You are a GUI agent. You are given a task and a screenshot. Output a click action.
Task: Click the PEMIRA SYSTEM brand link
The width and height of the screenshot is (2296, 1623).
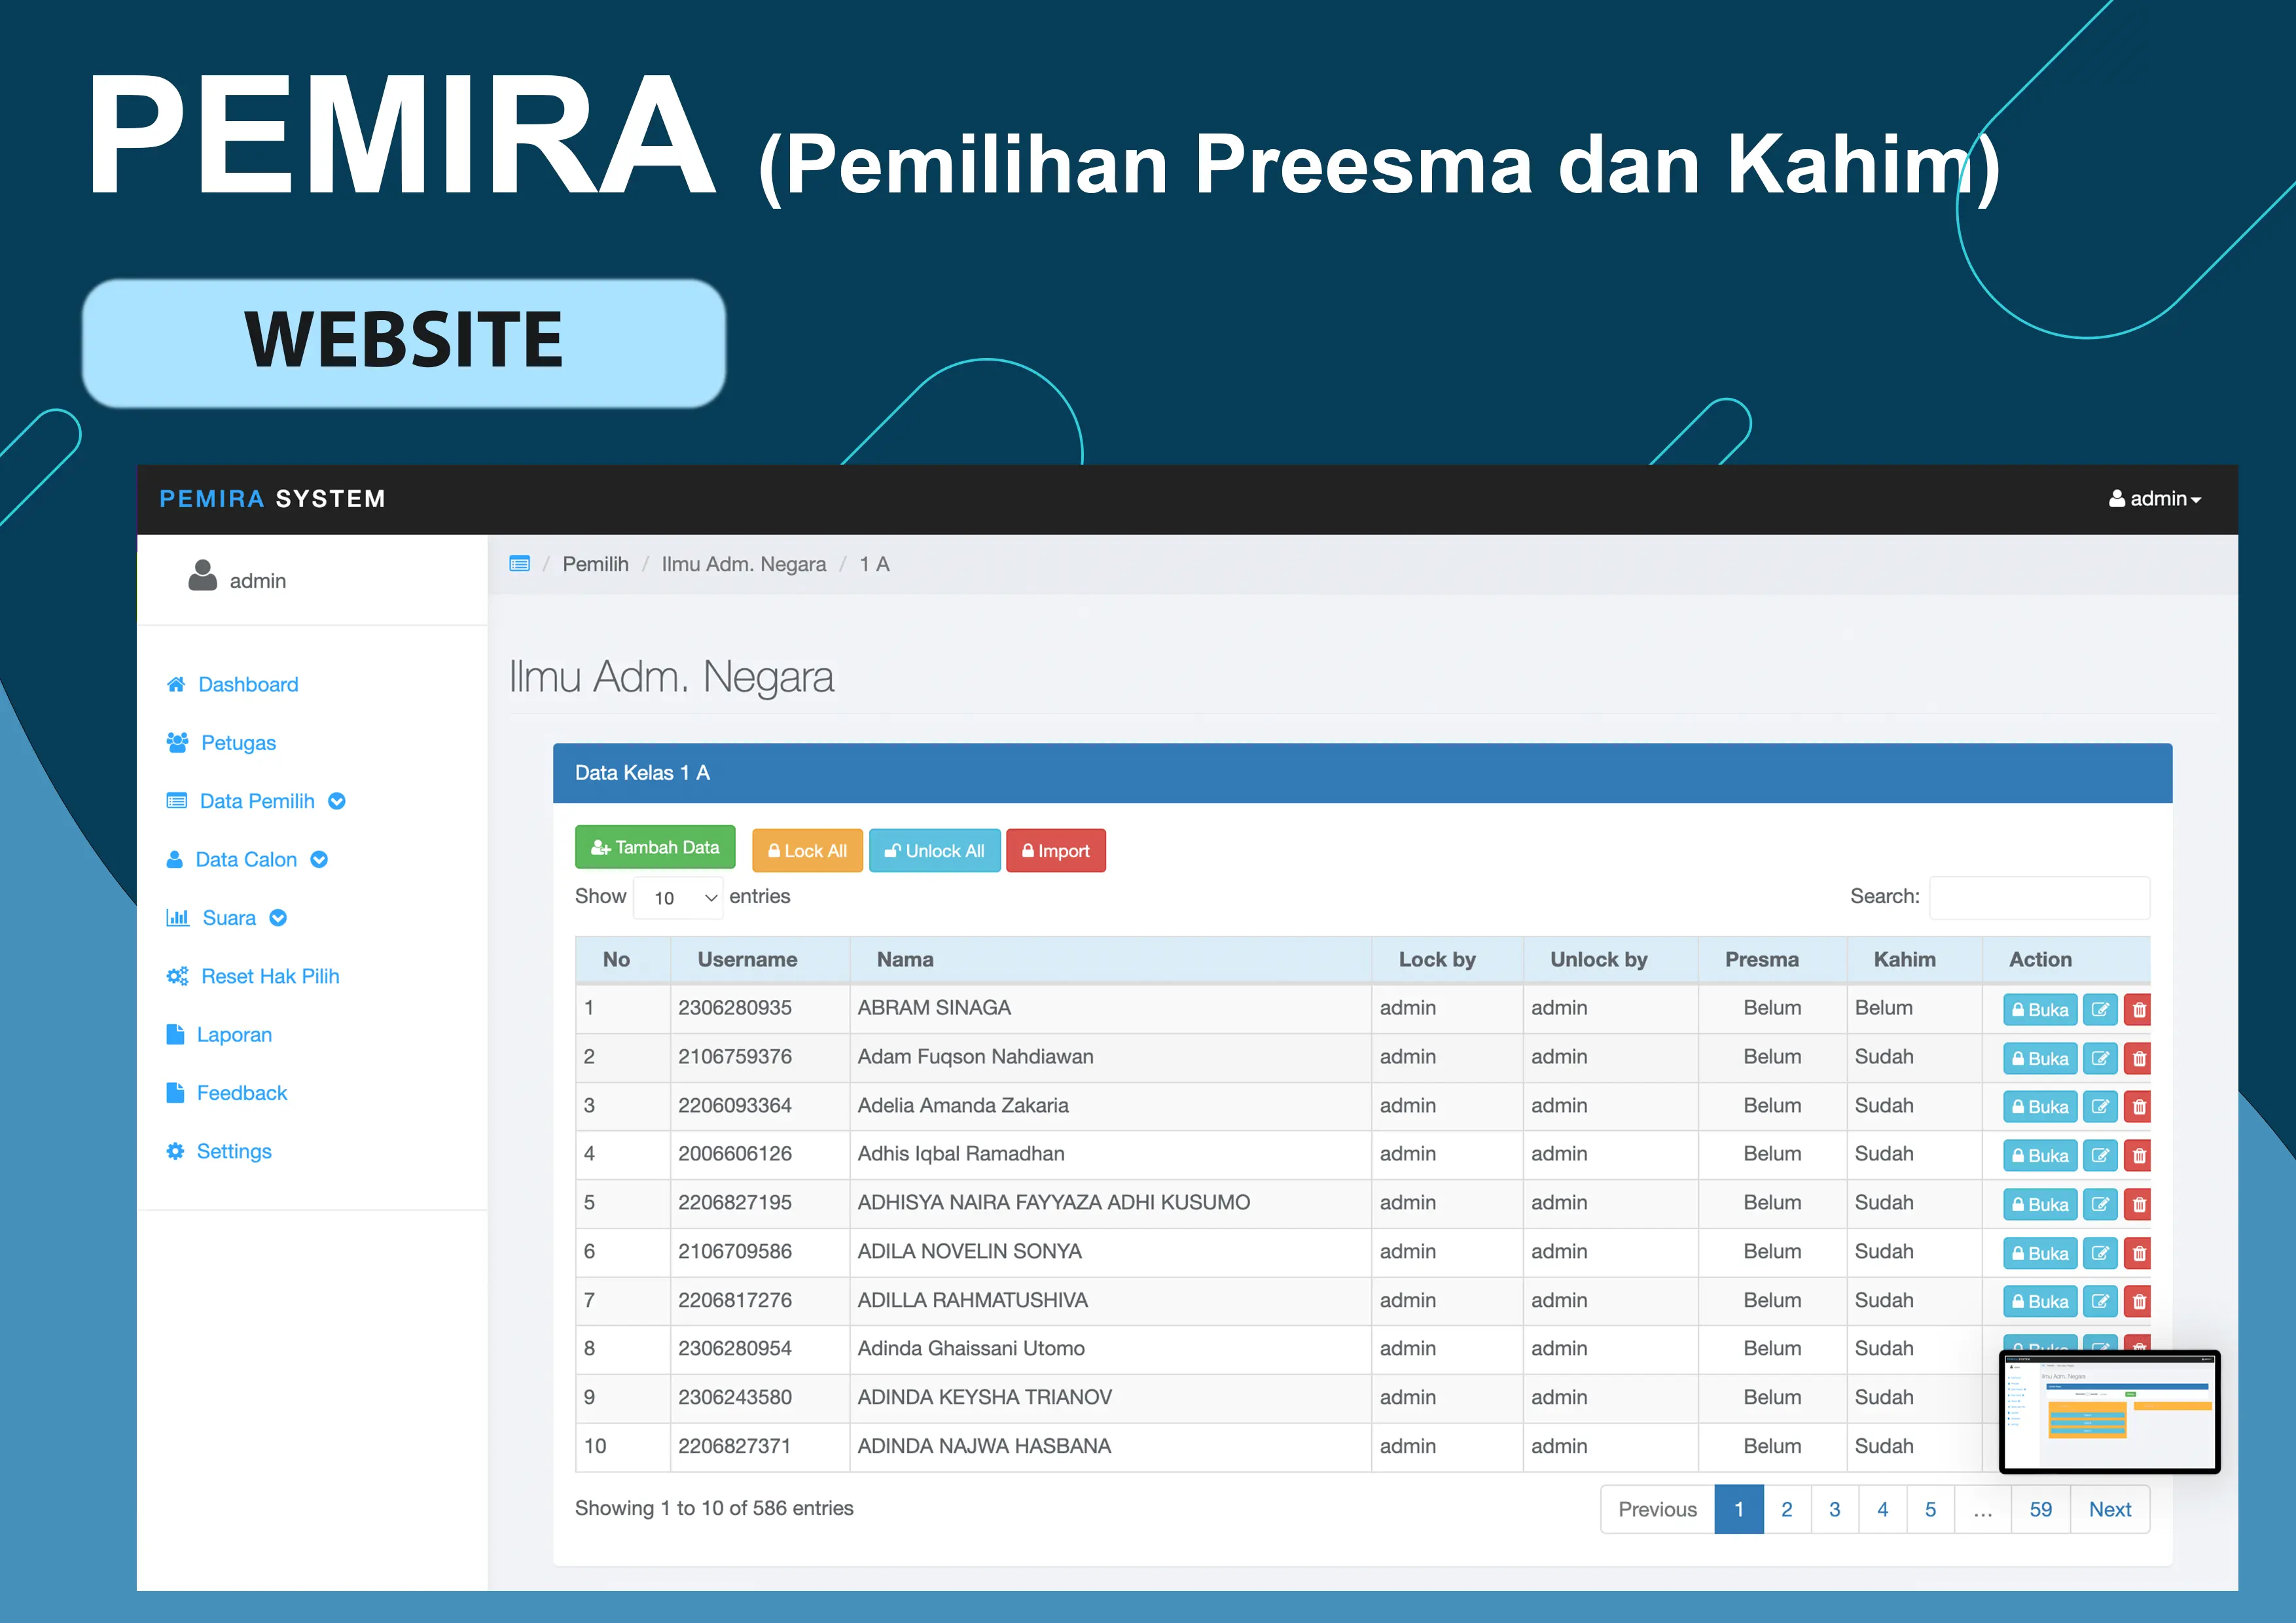(x=272, y=499)
